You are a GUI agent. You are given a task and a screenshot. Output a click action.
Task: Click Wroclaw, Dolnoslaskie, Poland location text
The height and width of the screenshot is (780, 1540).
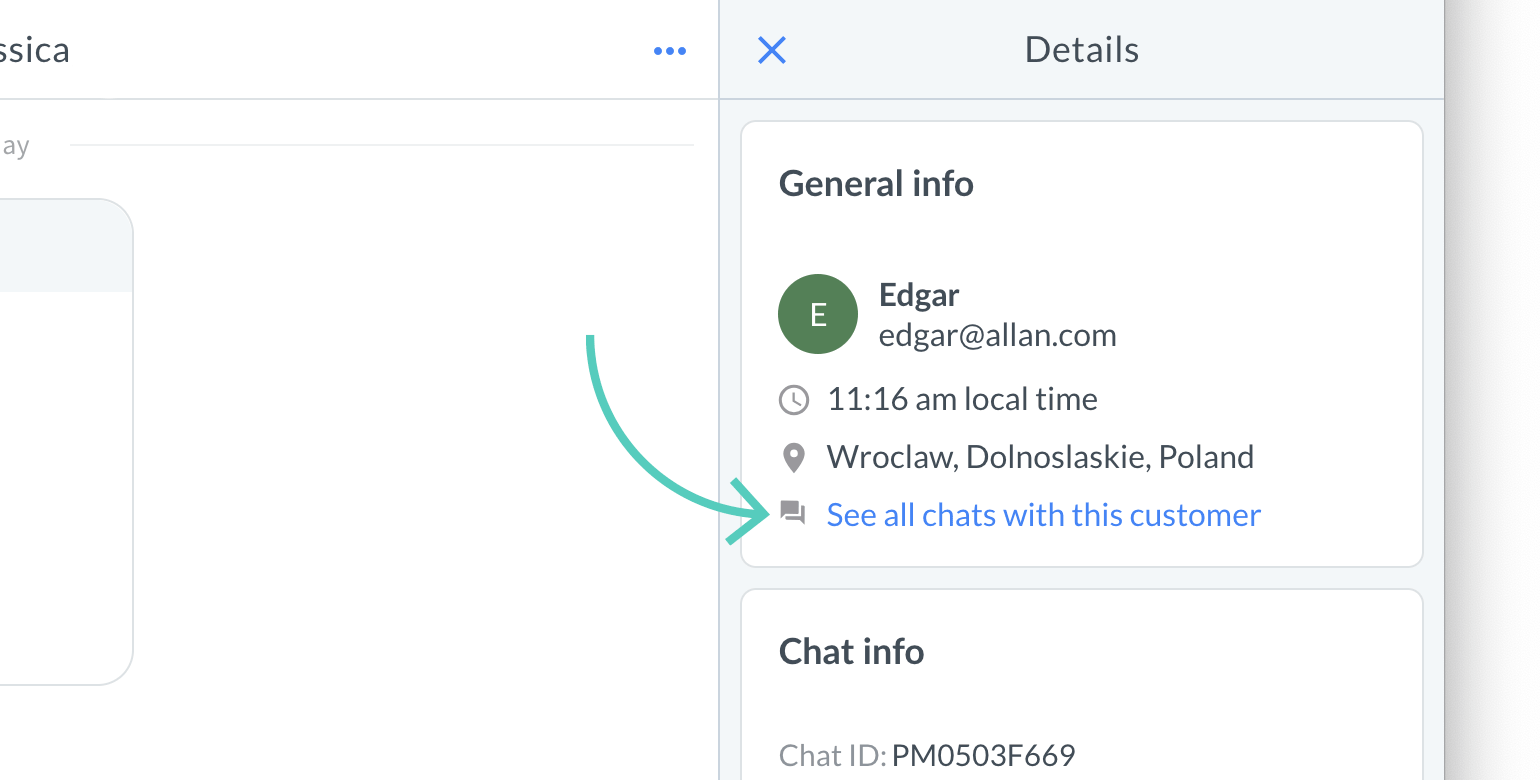[1040, 457]
